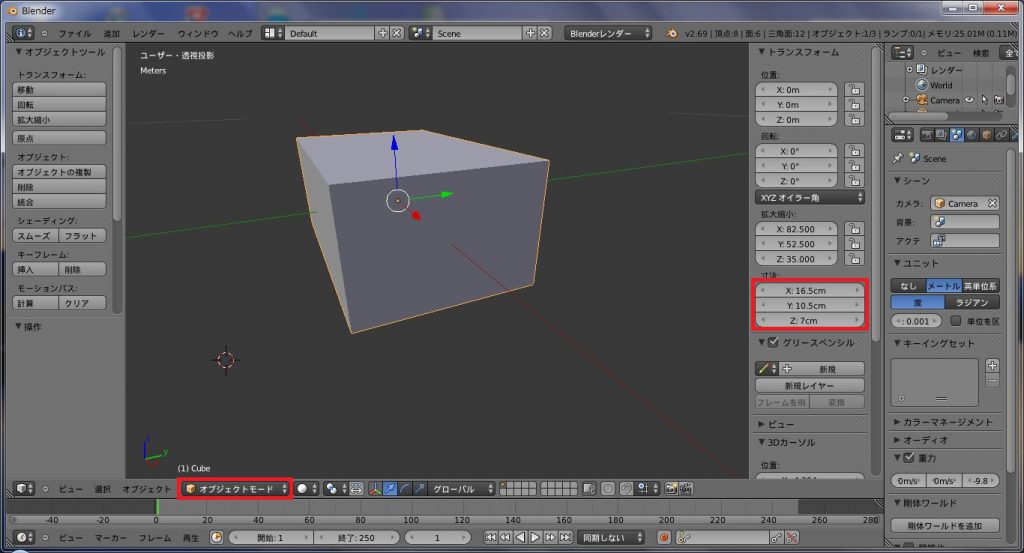
Task: Toggle the 3D manipulator widget icon
Action: (375, 488)
